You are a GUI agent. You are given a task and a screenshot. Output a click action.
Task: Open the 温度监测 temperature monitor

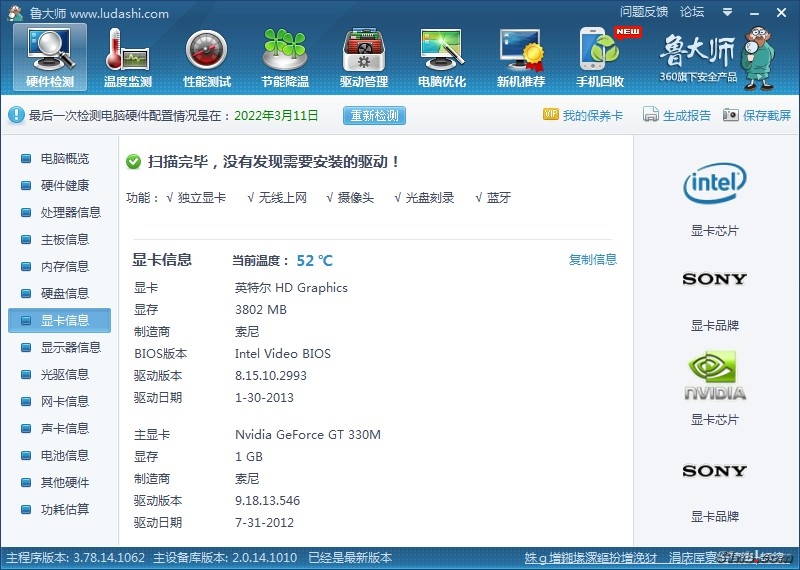pyautogui.click(x=127, y=57)
